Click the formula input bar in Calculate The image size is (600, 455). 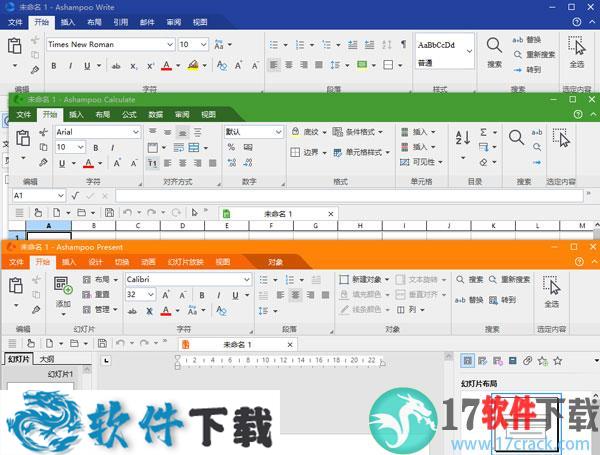point(349,196)
